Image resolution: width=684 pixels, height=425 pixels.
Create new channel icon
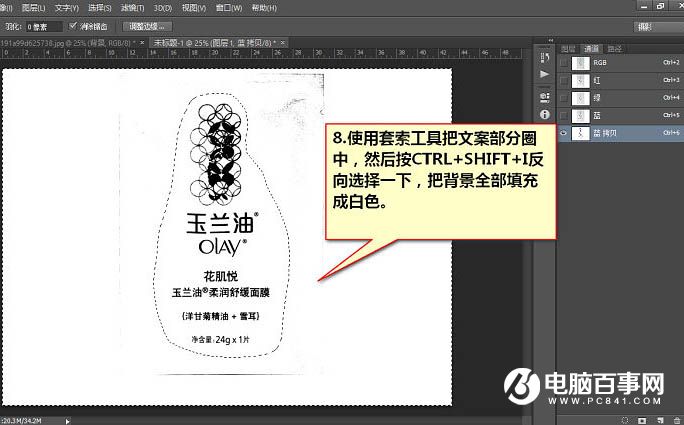pyautogui.click(x=660, y=421)
